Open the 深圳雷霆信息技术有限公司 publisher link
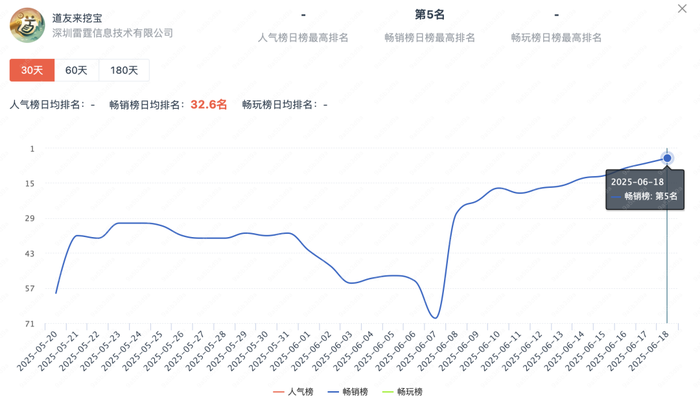The image size is (700, 399). 112,33
